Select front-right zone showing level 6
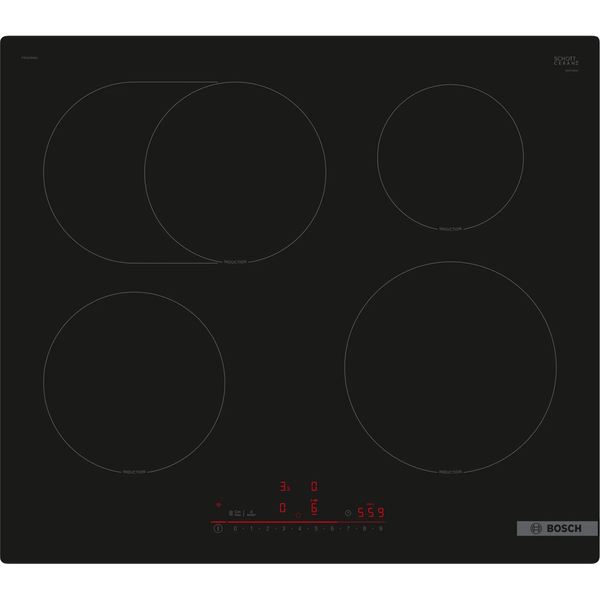The width and height of the screenshot is (600, 600). pos(313,509)
